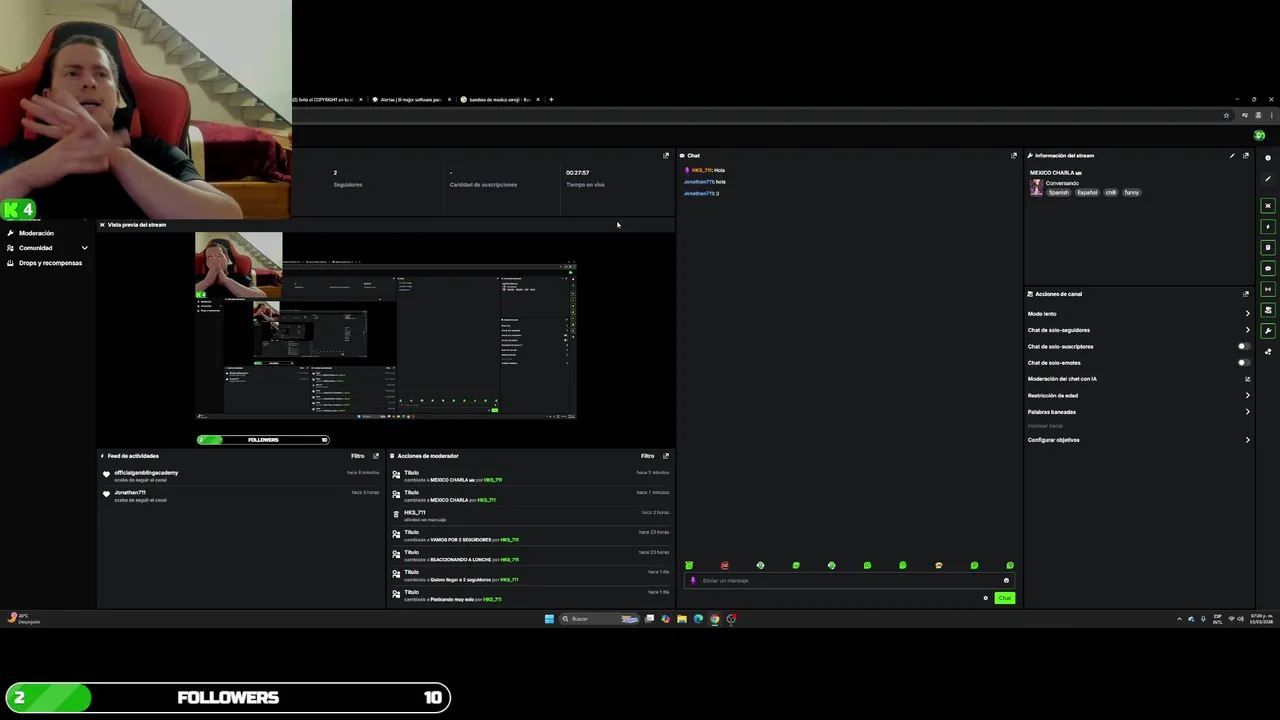
Task: Click the pencil icon in right sidebar
Action: click(1268, 179)
